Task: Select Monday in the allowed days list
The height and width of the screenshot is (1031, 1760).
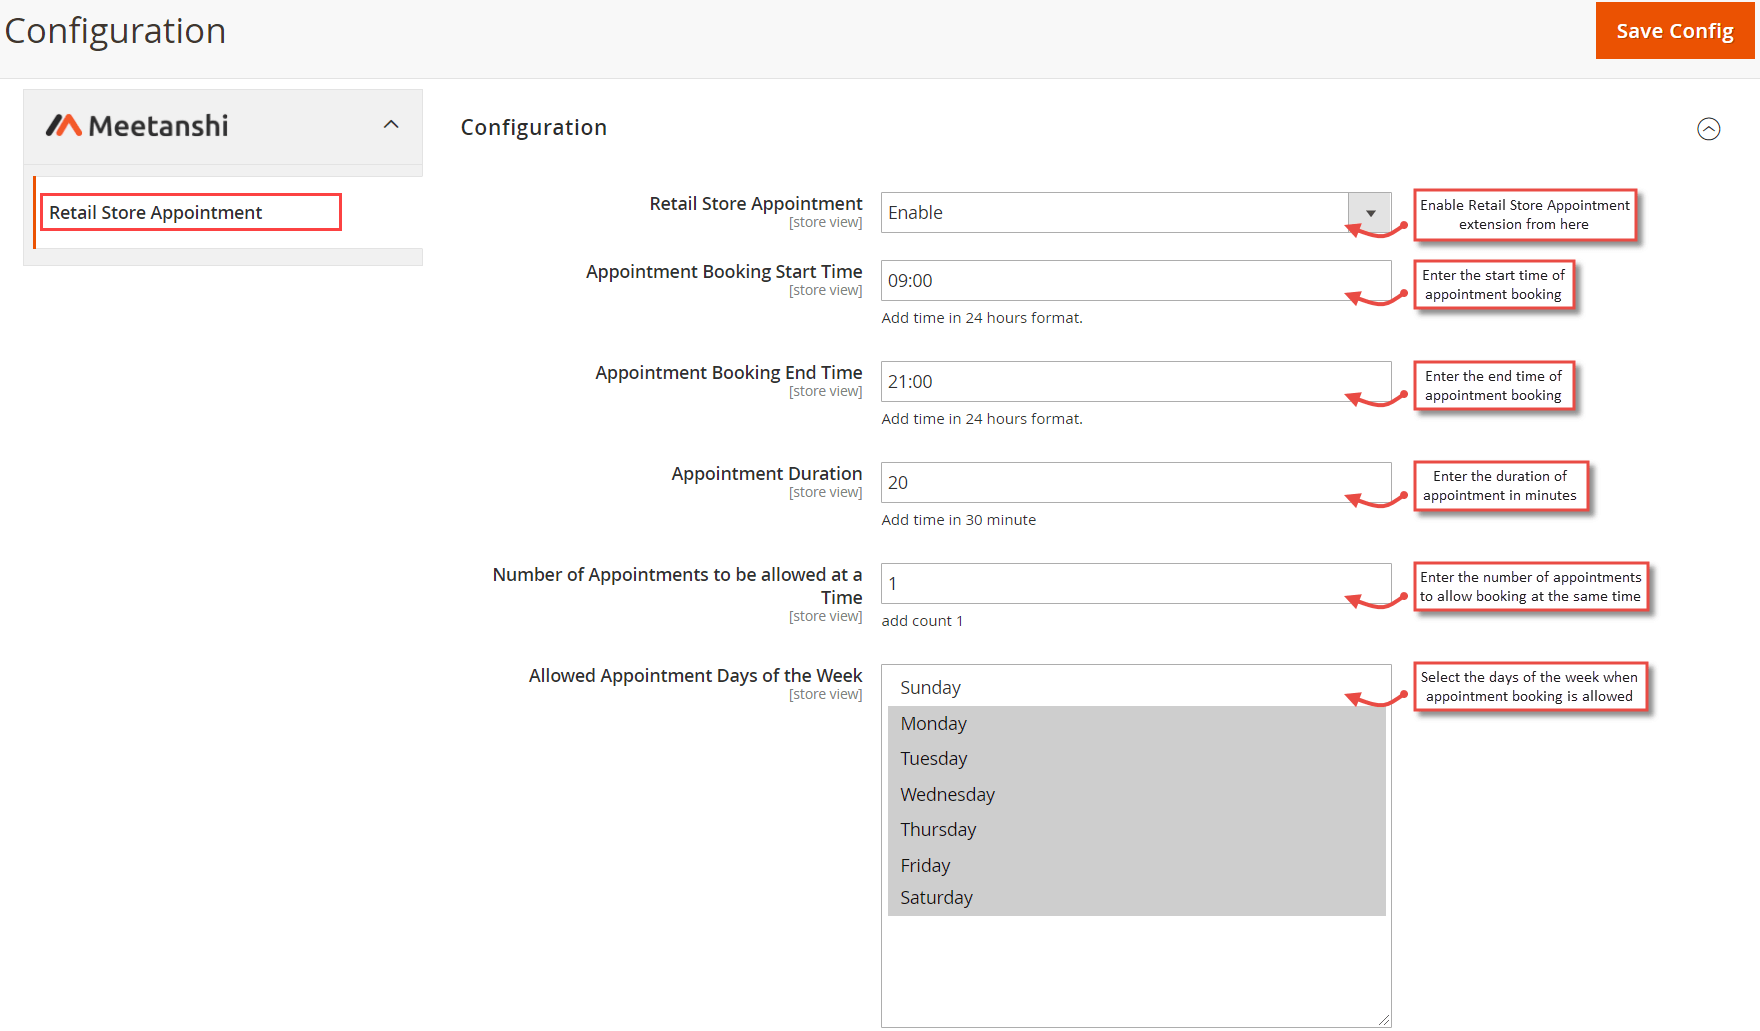Action: point(933,723)
